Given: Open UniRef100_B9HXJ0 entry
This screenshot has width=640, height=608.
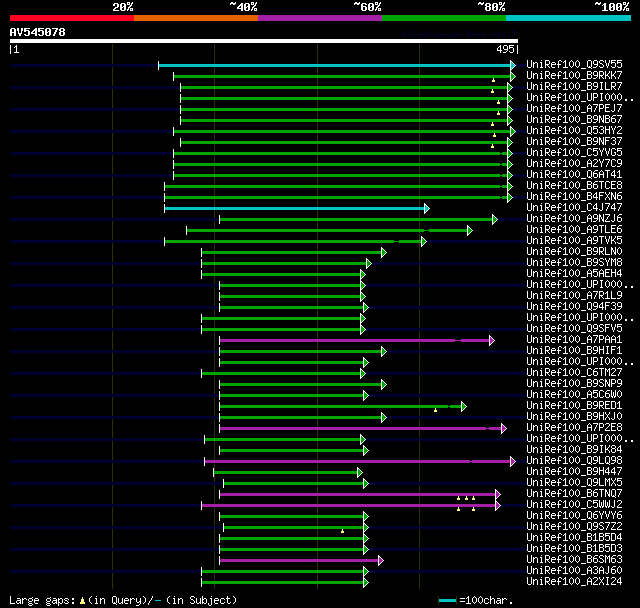Looking at the screenshot, I should [x=574, y=417].
